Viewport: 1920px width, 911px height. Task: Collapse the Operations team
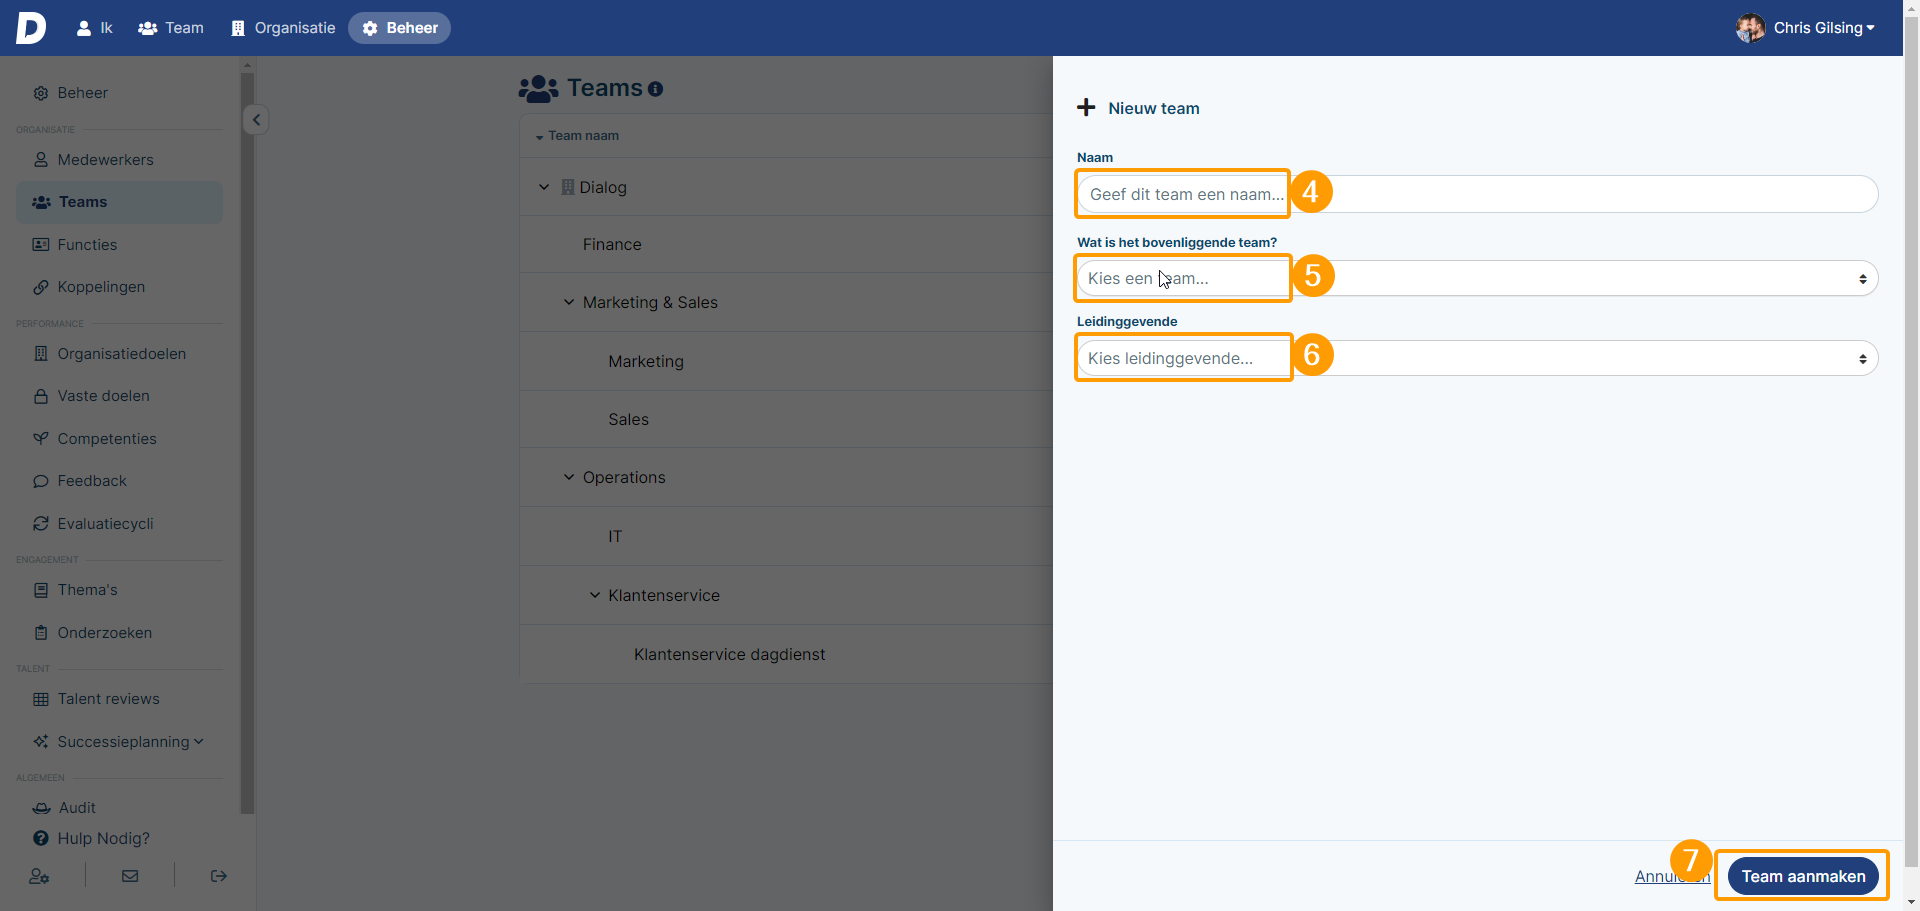coord(569,477)
